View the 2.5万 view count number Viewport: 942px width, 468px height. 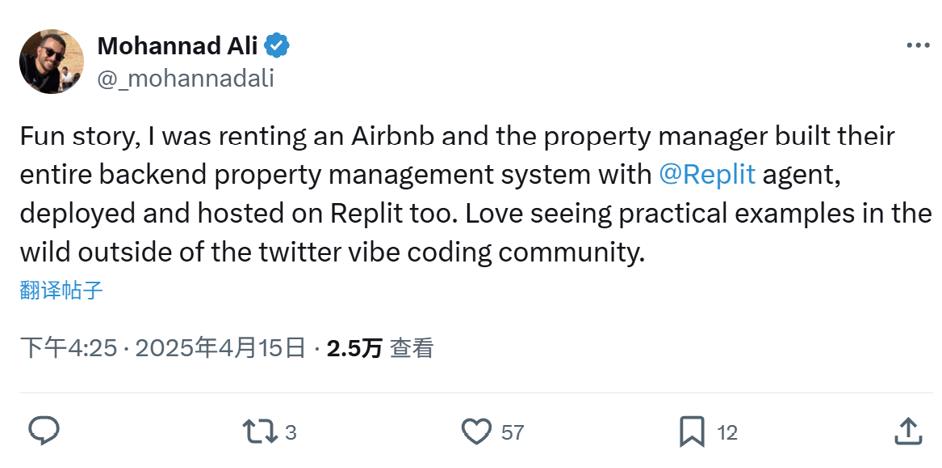[x=354, y=348]
